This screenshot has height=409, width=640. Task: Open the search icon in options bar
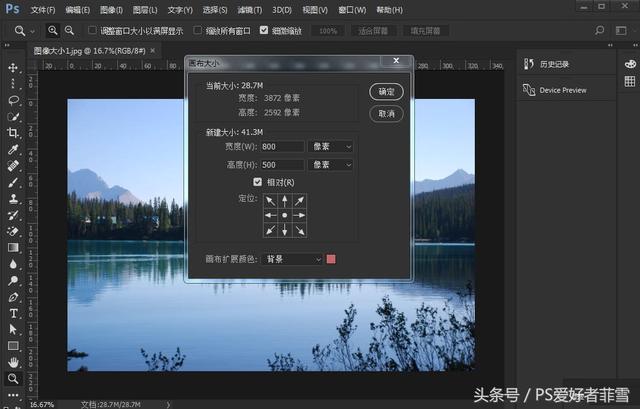point(600,30)
